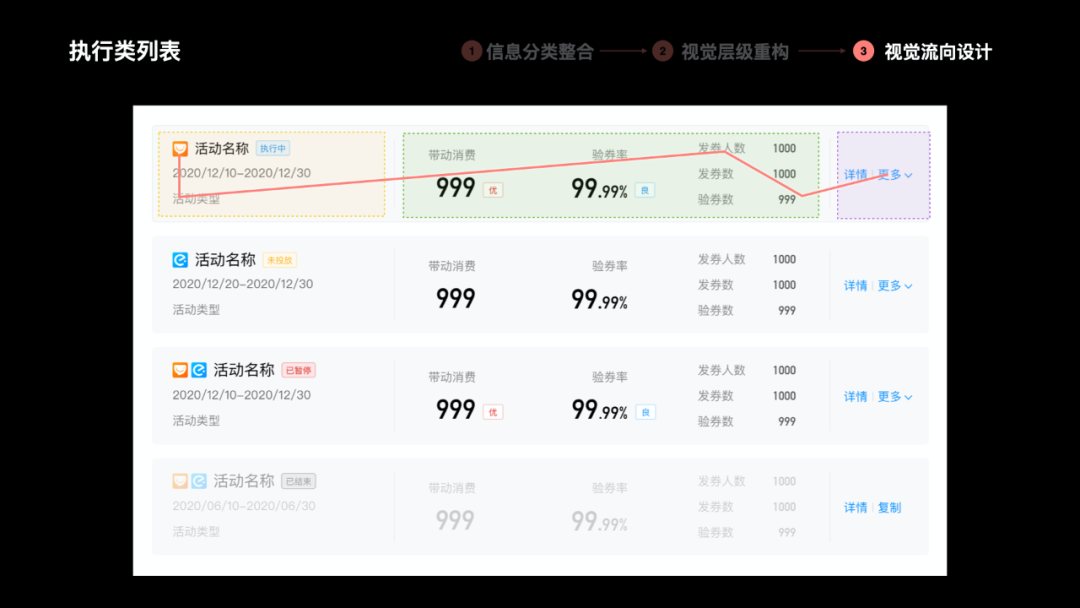
Task: Open 详情 for the 已结束 activity
Action: coord(855,507)
